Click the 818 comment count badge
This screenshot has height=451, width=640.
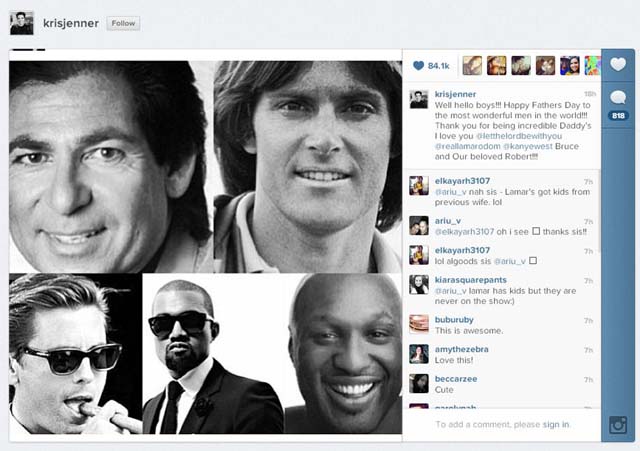[618, 116]
